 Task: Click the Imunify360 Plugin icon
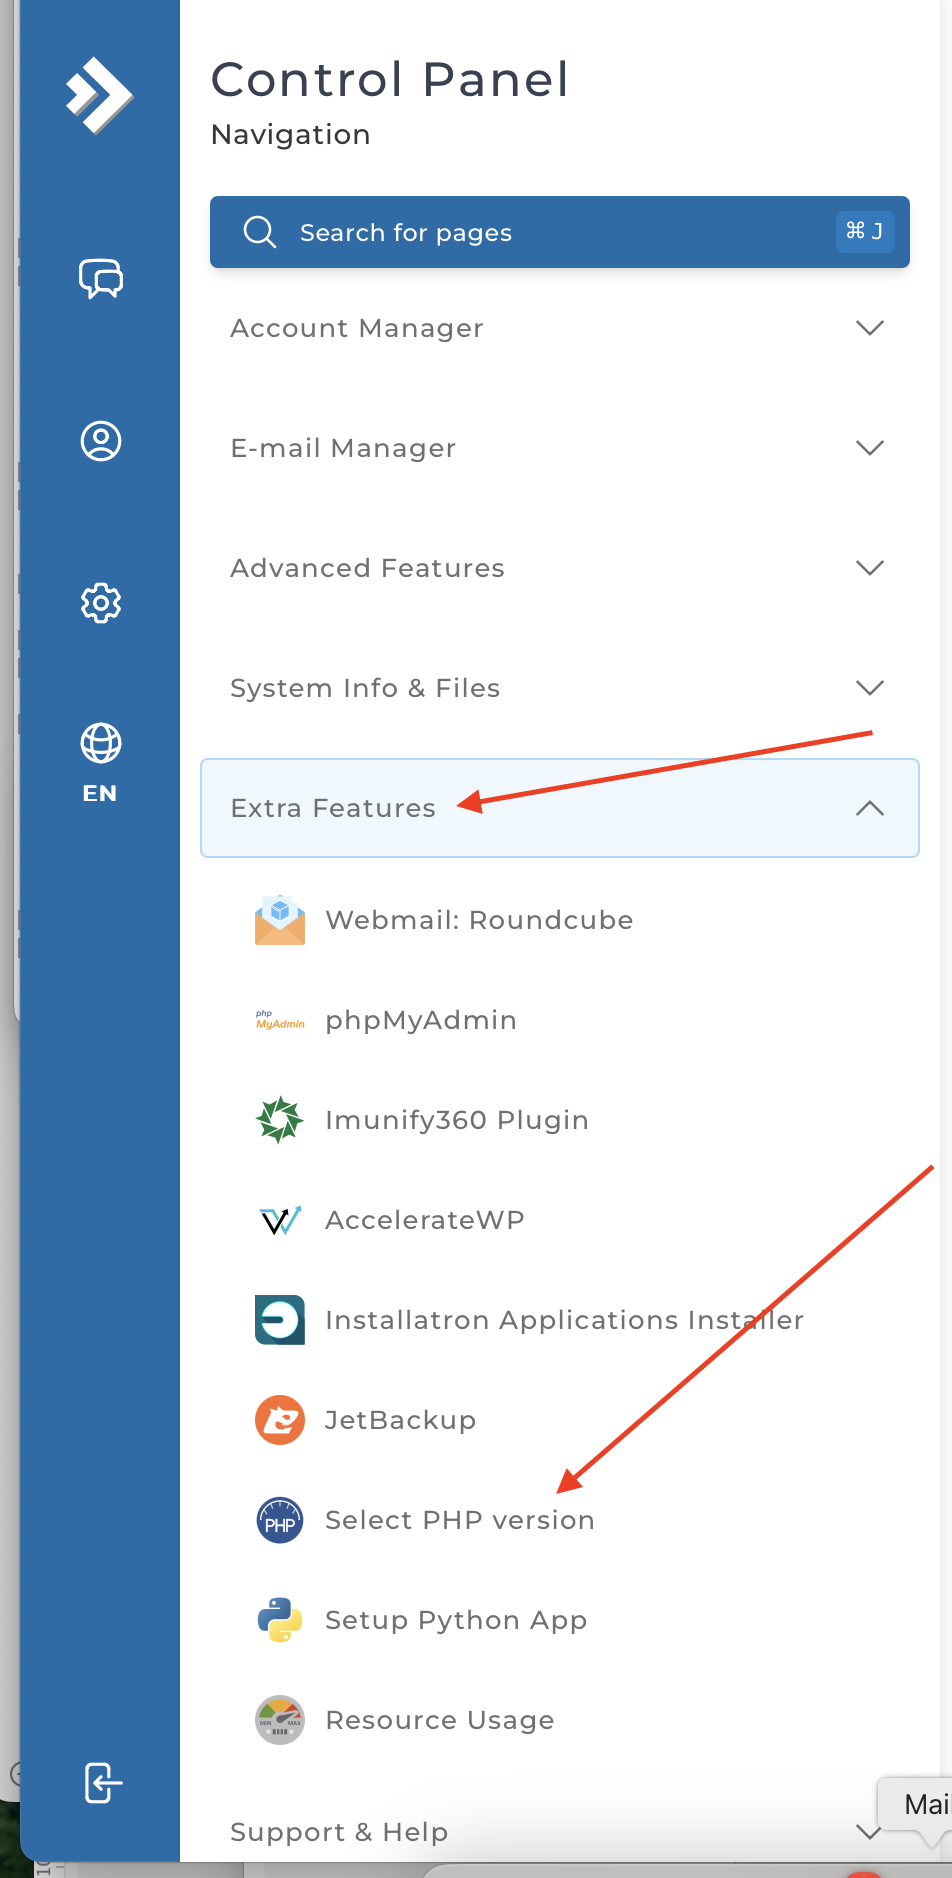(x=280, y=1120)
